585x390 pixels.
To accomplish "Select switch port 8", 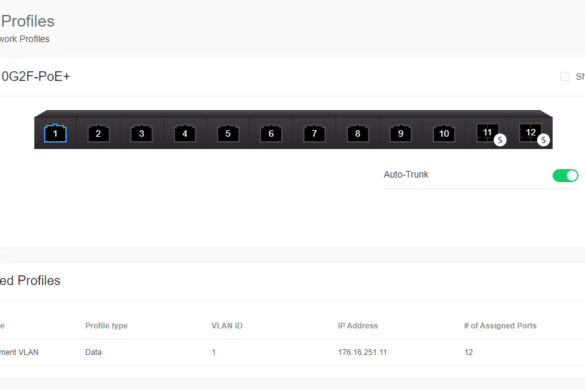I will [357, 133].
